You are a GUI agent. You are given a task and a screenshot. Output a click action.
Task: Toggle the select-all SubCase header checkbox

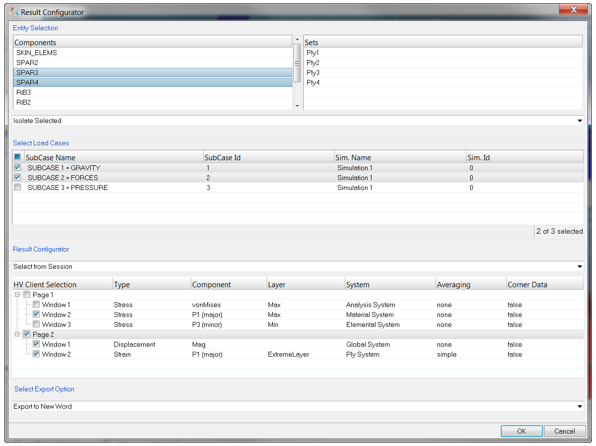(17, 157)
